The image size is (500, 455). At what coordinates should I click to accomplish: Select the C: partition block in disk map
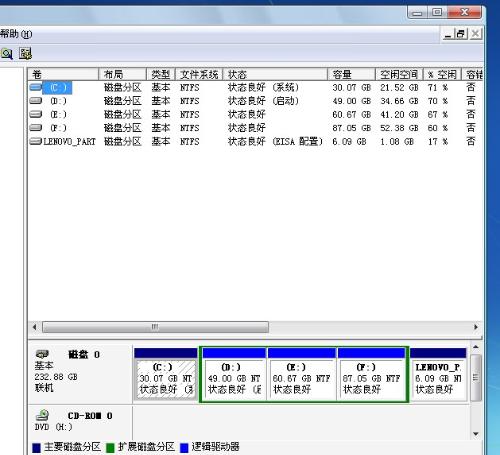pyautogui.click(x=166, y=375)
